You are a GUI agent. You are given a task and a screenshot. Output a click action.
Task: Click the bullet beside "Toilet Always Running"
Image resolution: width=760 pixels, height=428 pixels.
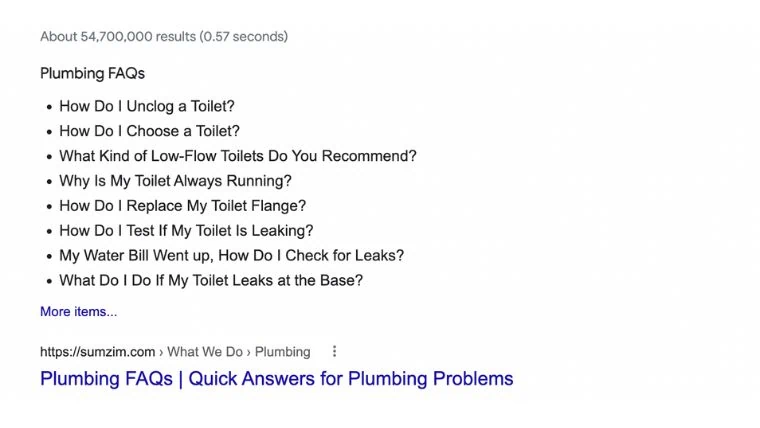(x=48, y=181)
